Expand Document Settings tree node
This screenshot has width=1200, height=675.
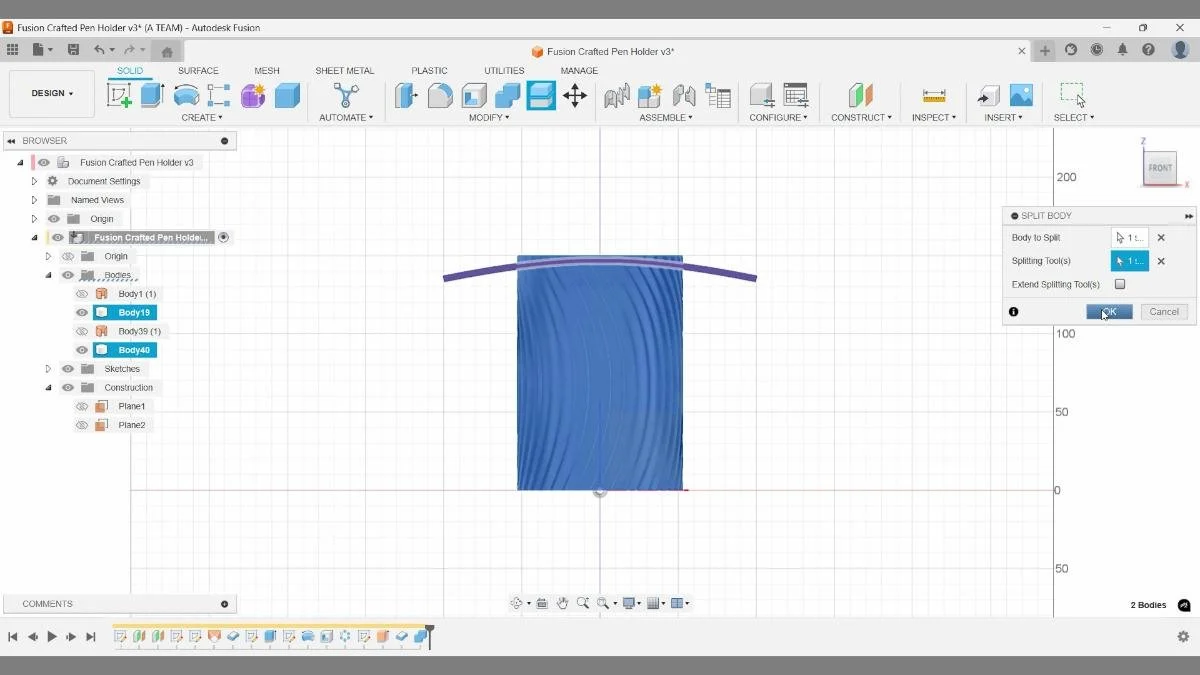tap(34, 182)
